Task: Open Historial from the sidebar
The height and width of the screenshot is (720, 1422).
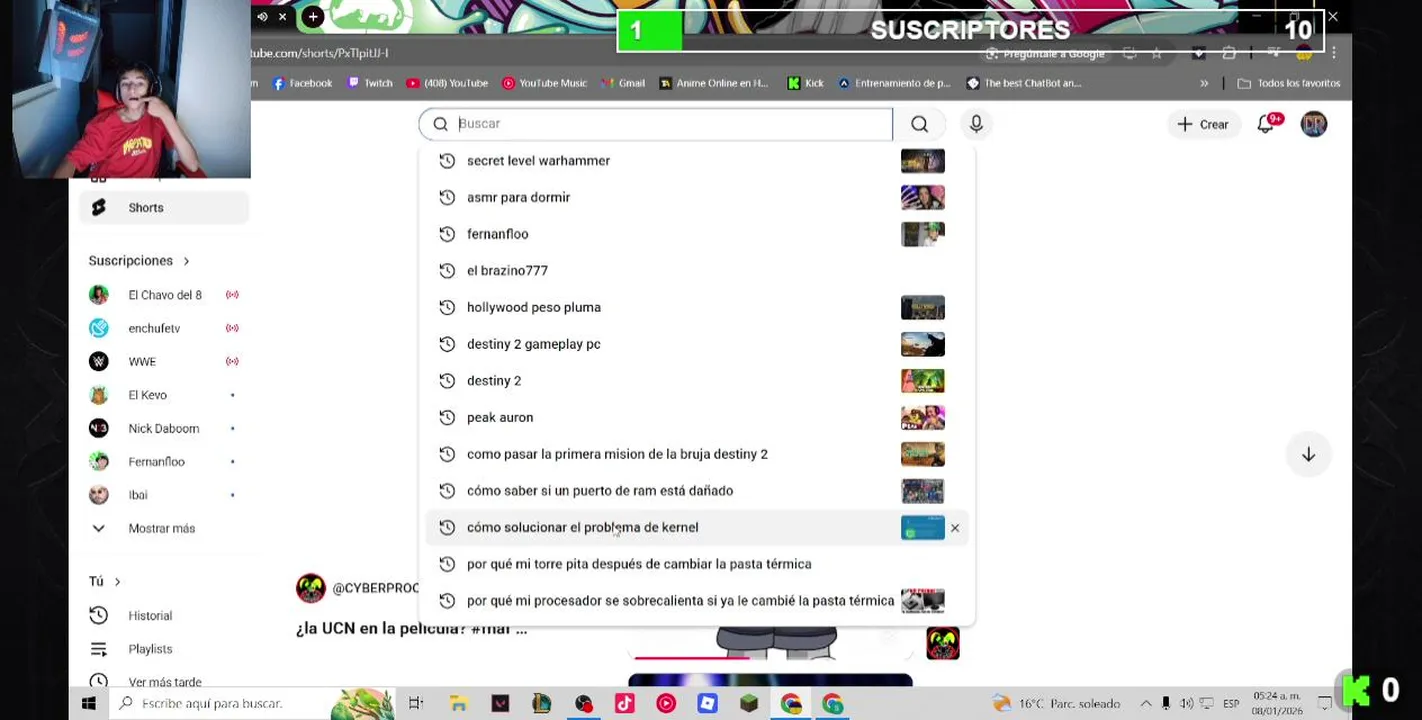Action: coord(150,616)
